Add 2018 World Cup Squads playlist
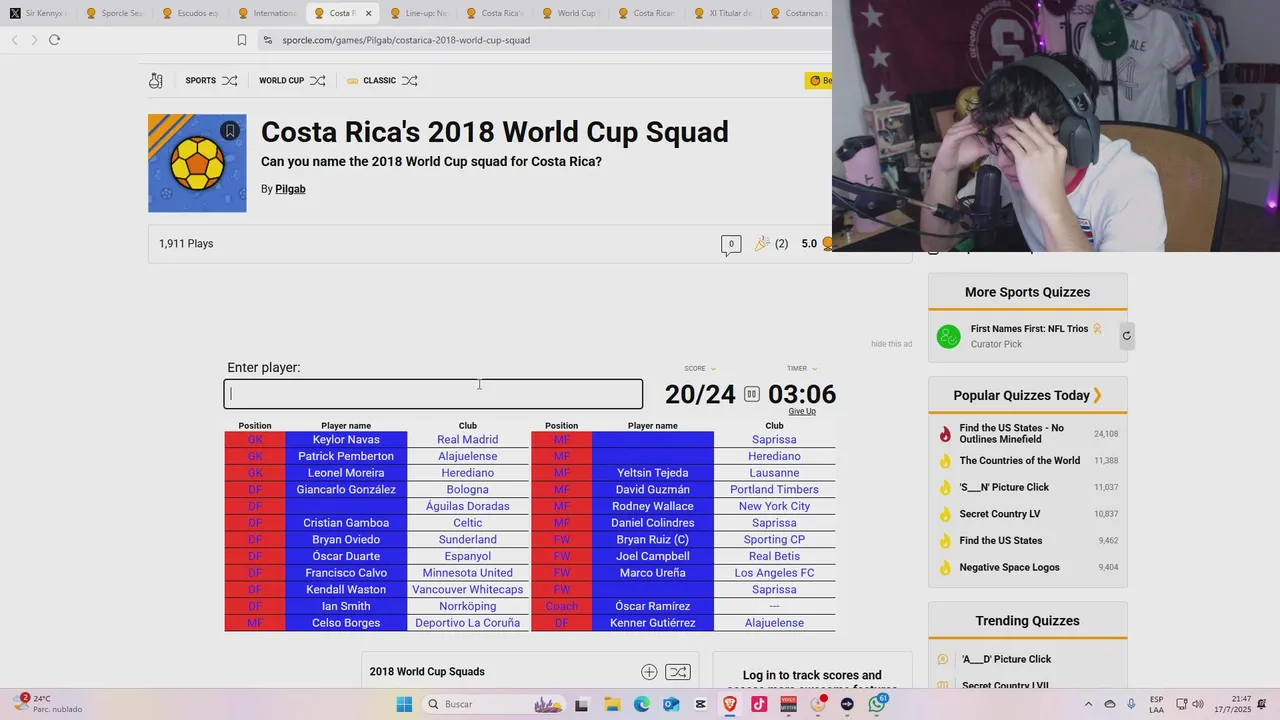The width and height of the screenshot is (1280, 720). click(649, 672)
